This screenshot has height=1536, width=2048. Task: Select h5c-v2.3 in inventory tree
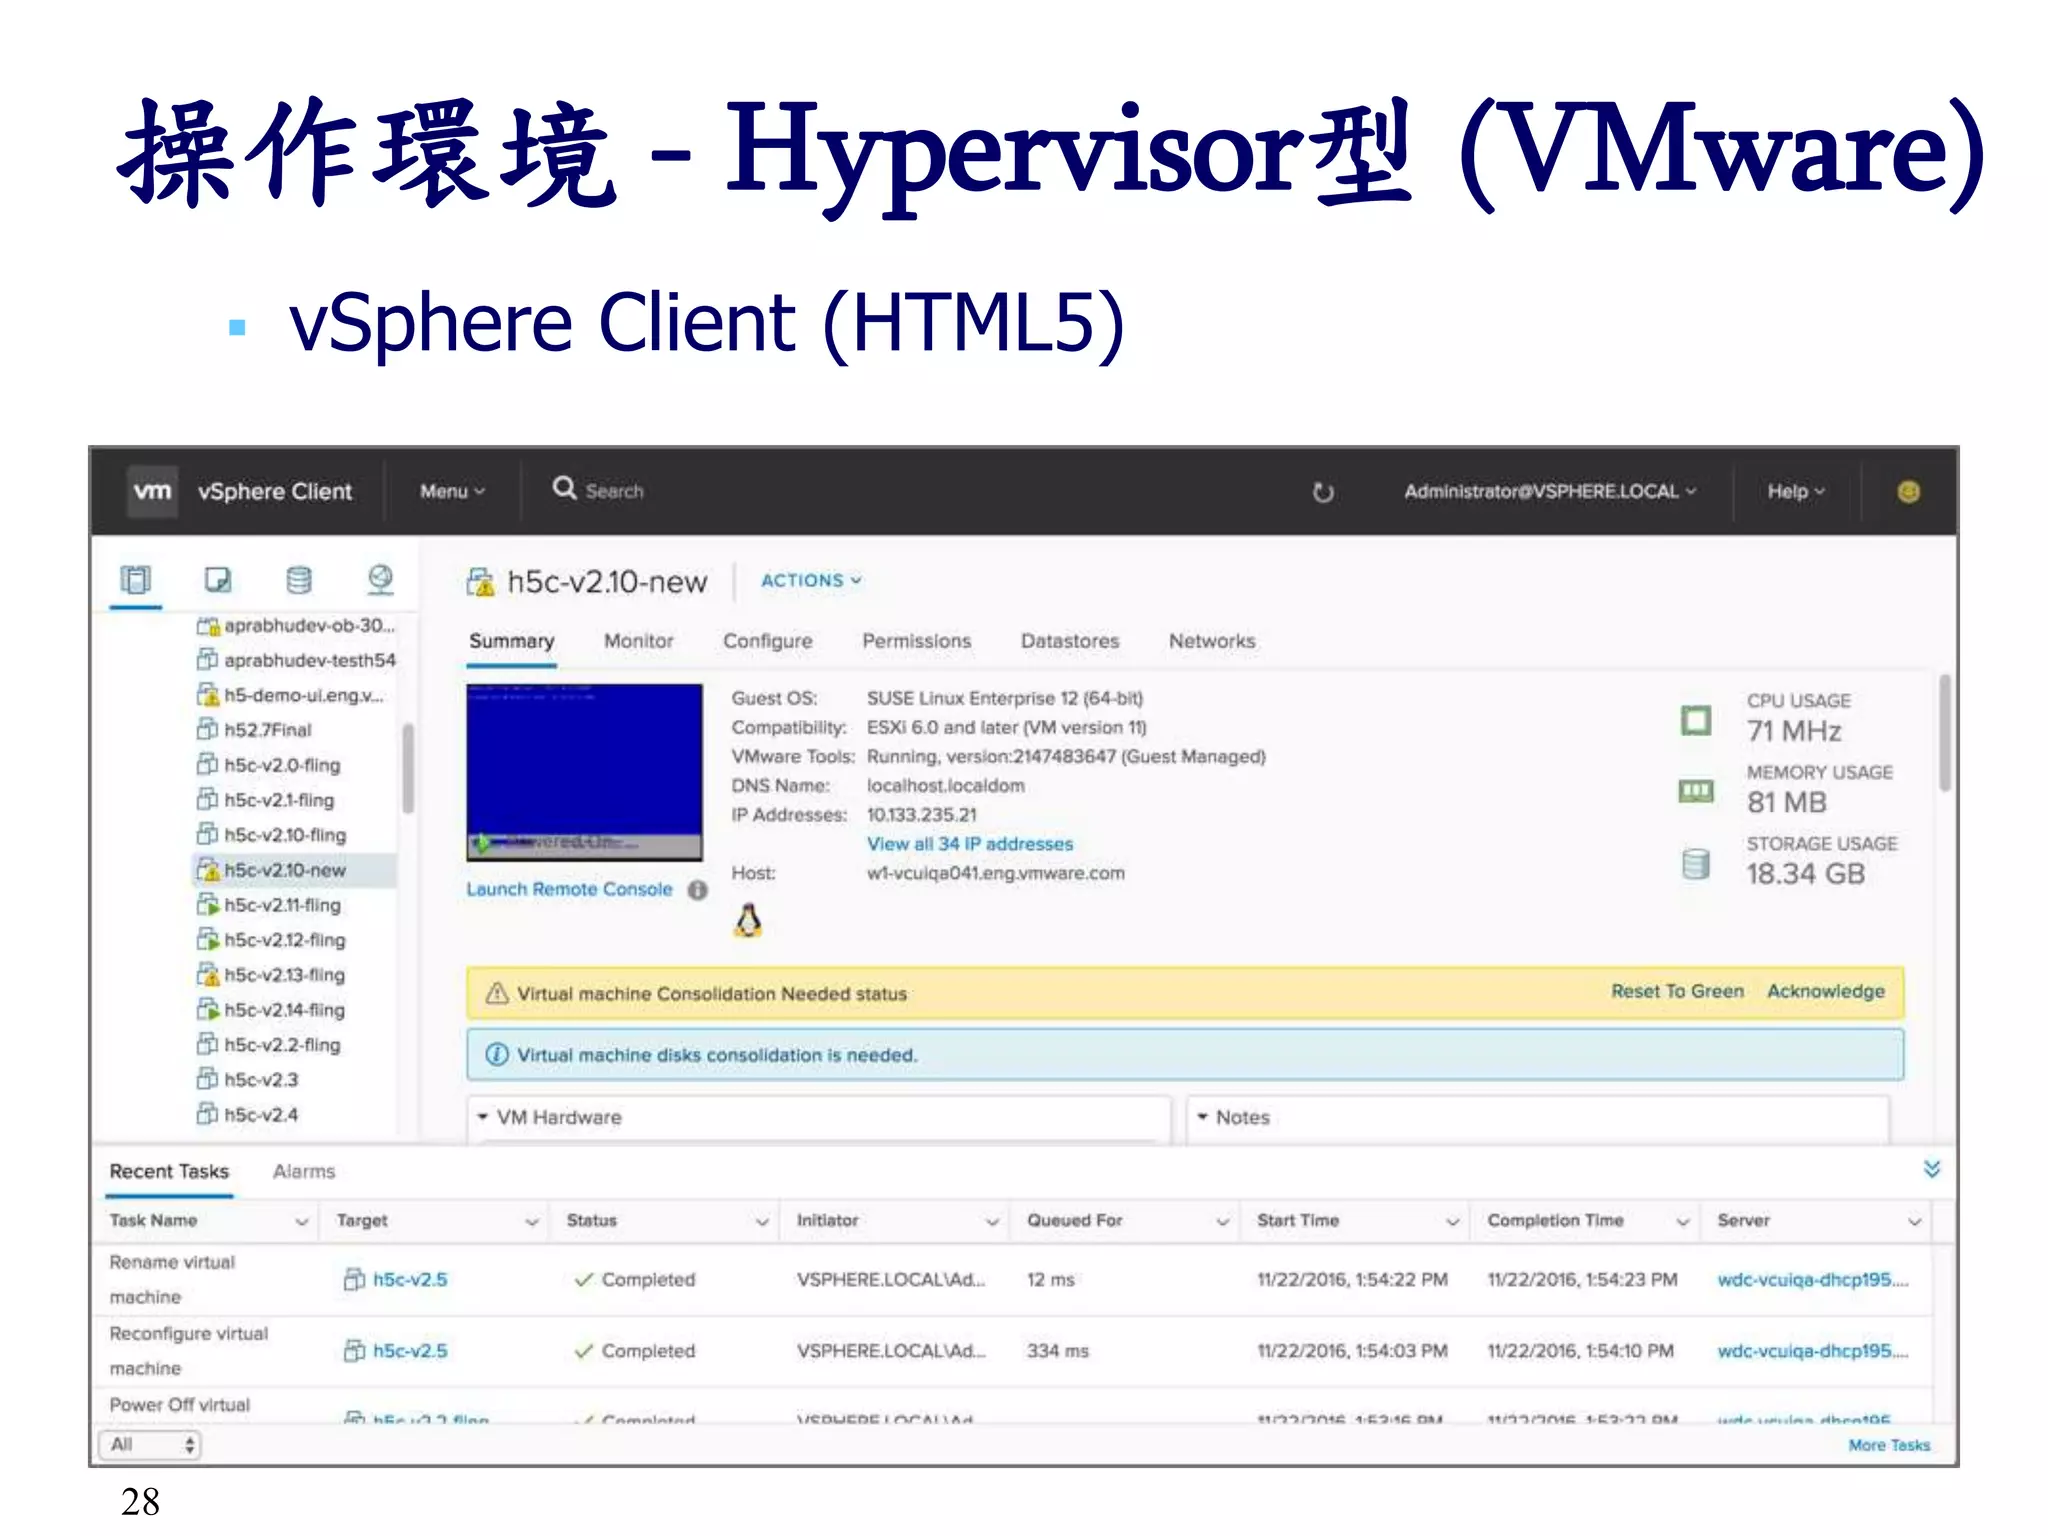[x=261, y=1080]
